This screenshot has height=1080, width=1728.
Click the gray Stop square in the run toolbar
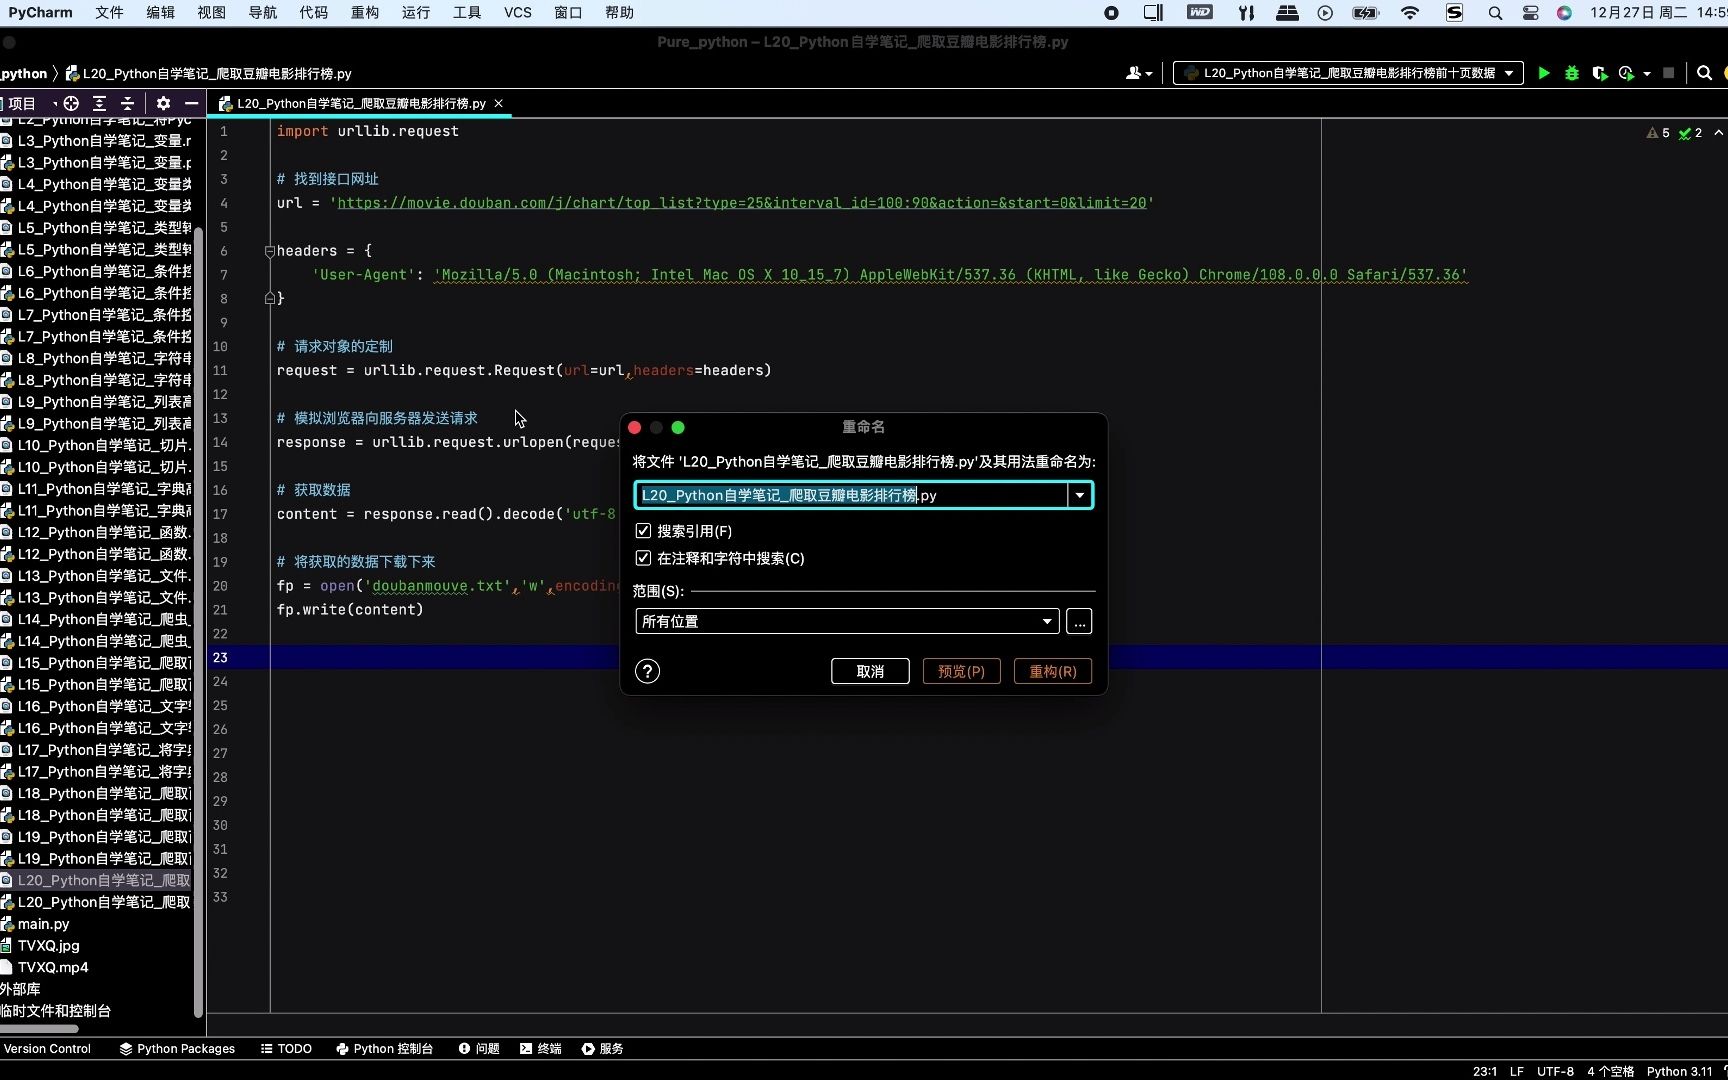[1668, 73]
